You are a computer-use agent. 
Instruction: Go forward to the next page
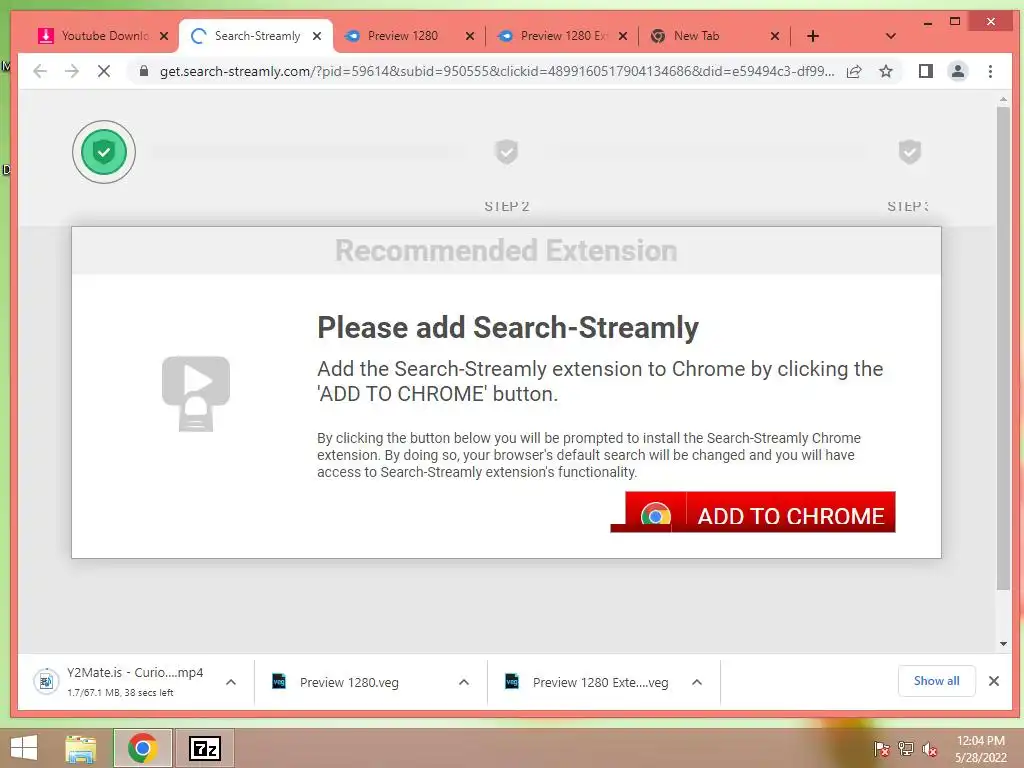(x=72, y=71)
